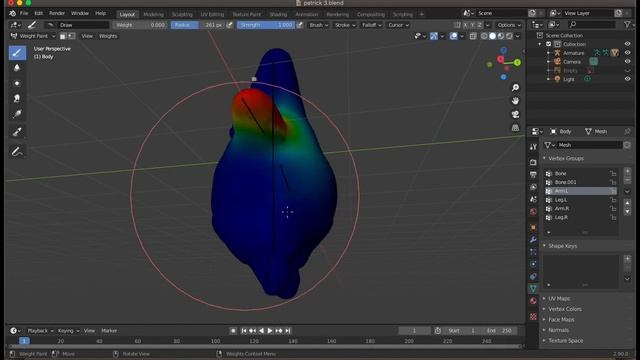The width and height of the screenshot is (640, 360).
Task: Adjust the brush Radius slider
Action: (x=198, y=25)
